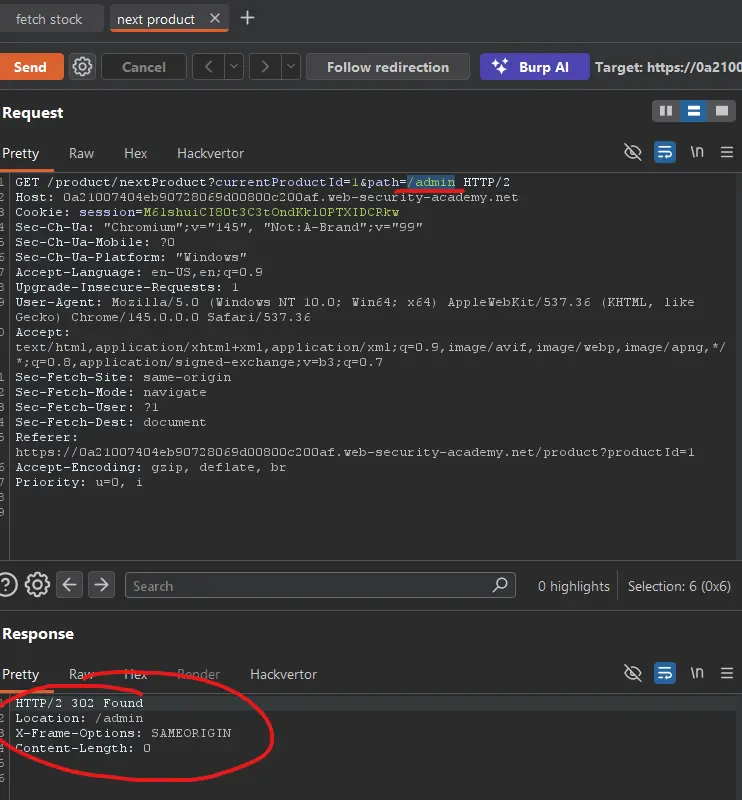The image size is (742, 800).
Task: Go forward to next request in history
Action: coord(265,67)
